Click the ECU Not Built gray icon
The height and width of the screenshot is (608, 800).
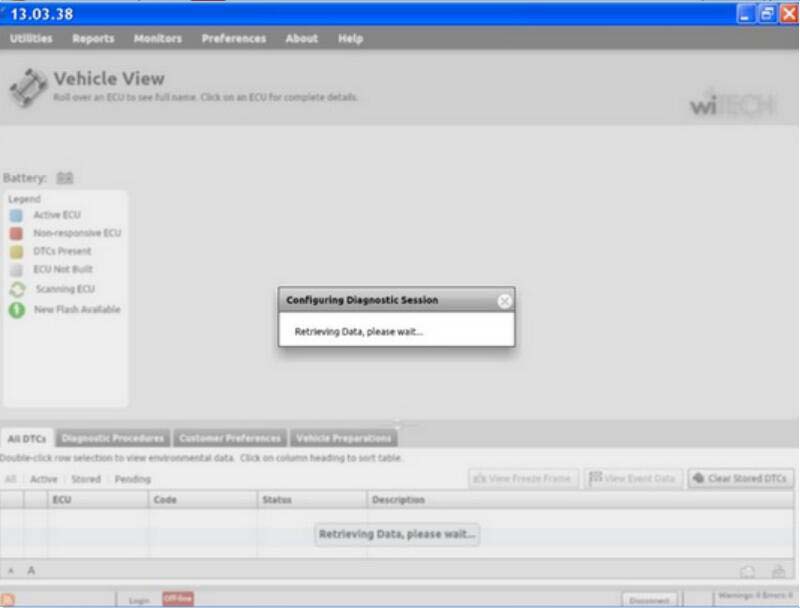[16, 270]
